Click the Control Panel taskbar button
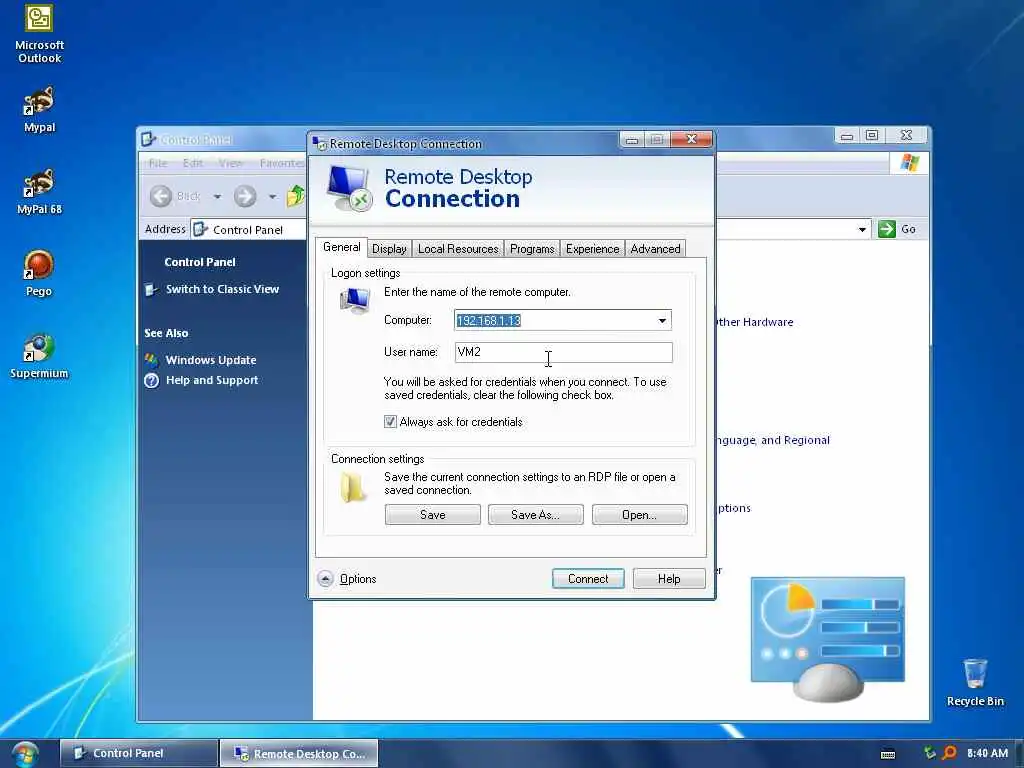This screenshot has height=768, width=1024. point(138,754)
